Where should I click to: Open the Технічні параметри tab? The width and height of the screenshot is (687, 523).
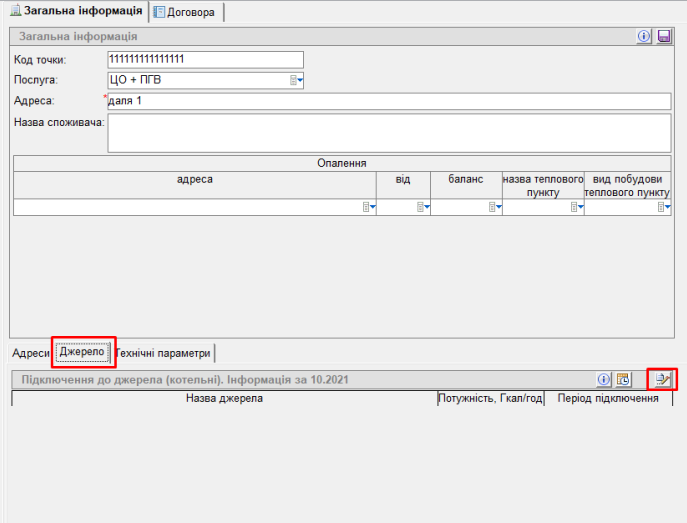click(164, 353)
